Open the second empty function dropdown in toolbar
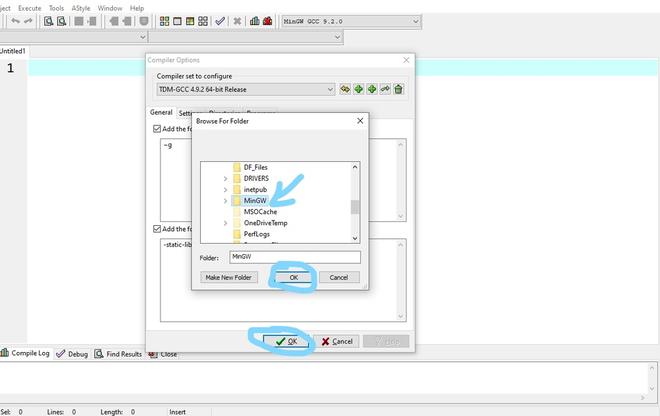This screenshot has height=416, width=660. click(x=337, y=37)
